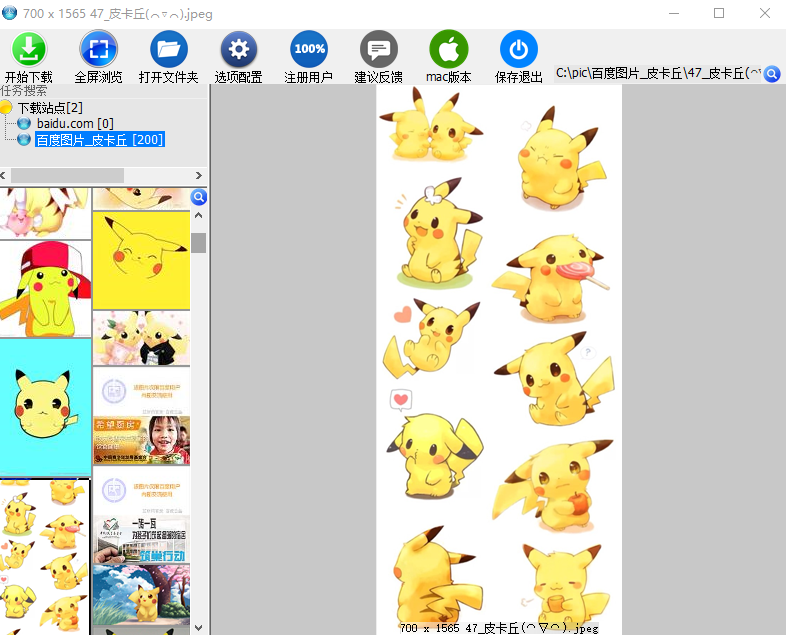
Task: Click the search magnifier beside the file path
Action: point(772,74)
